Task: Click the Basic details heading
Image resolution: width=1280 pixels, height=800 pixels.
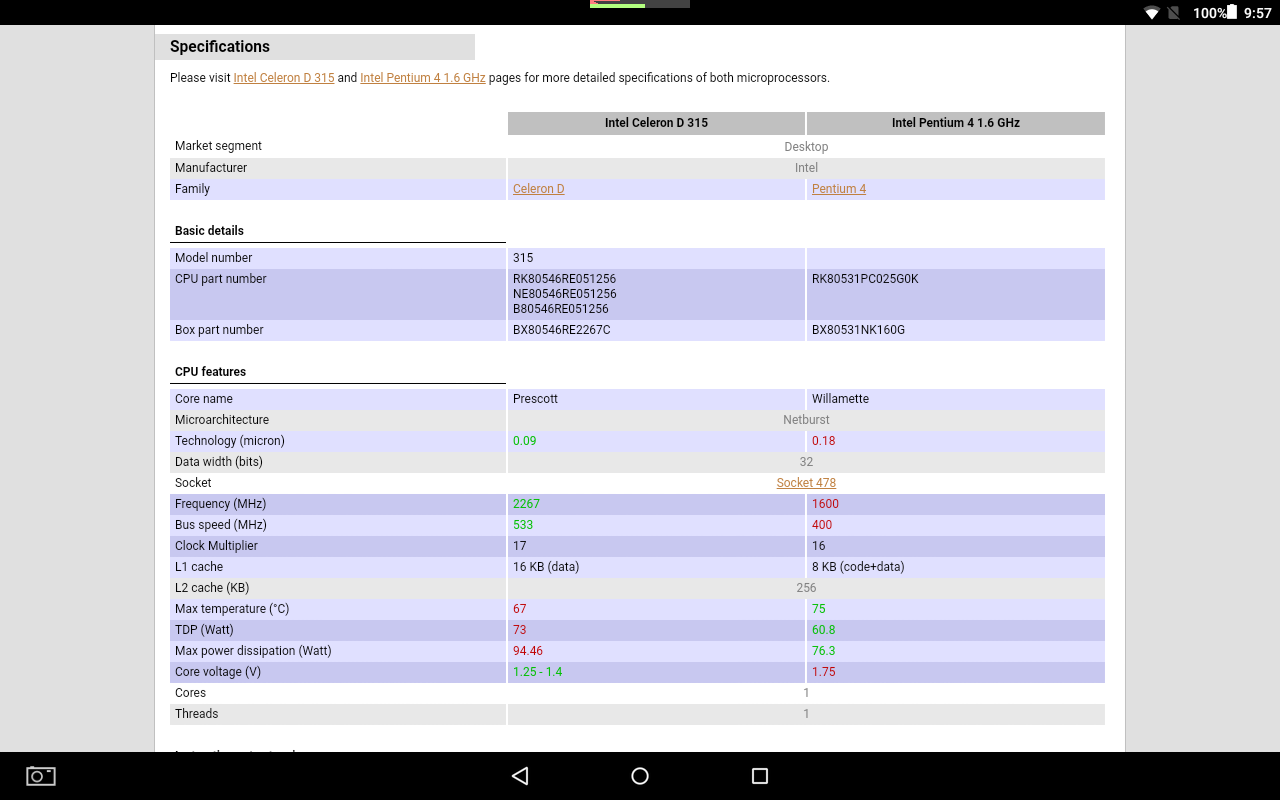Action: tap(209, 231)
